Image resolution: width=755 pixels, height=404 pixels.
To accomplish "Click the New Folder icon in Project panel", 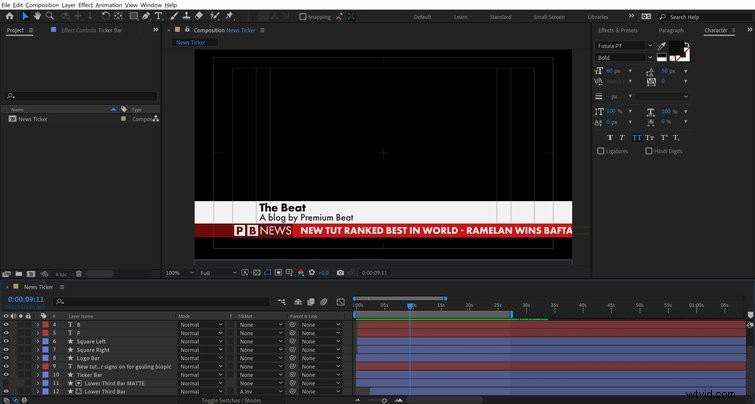I will [x=19, y=274].
